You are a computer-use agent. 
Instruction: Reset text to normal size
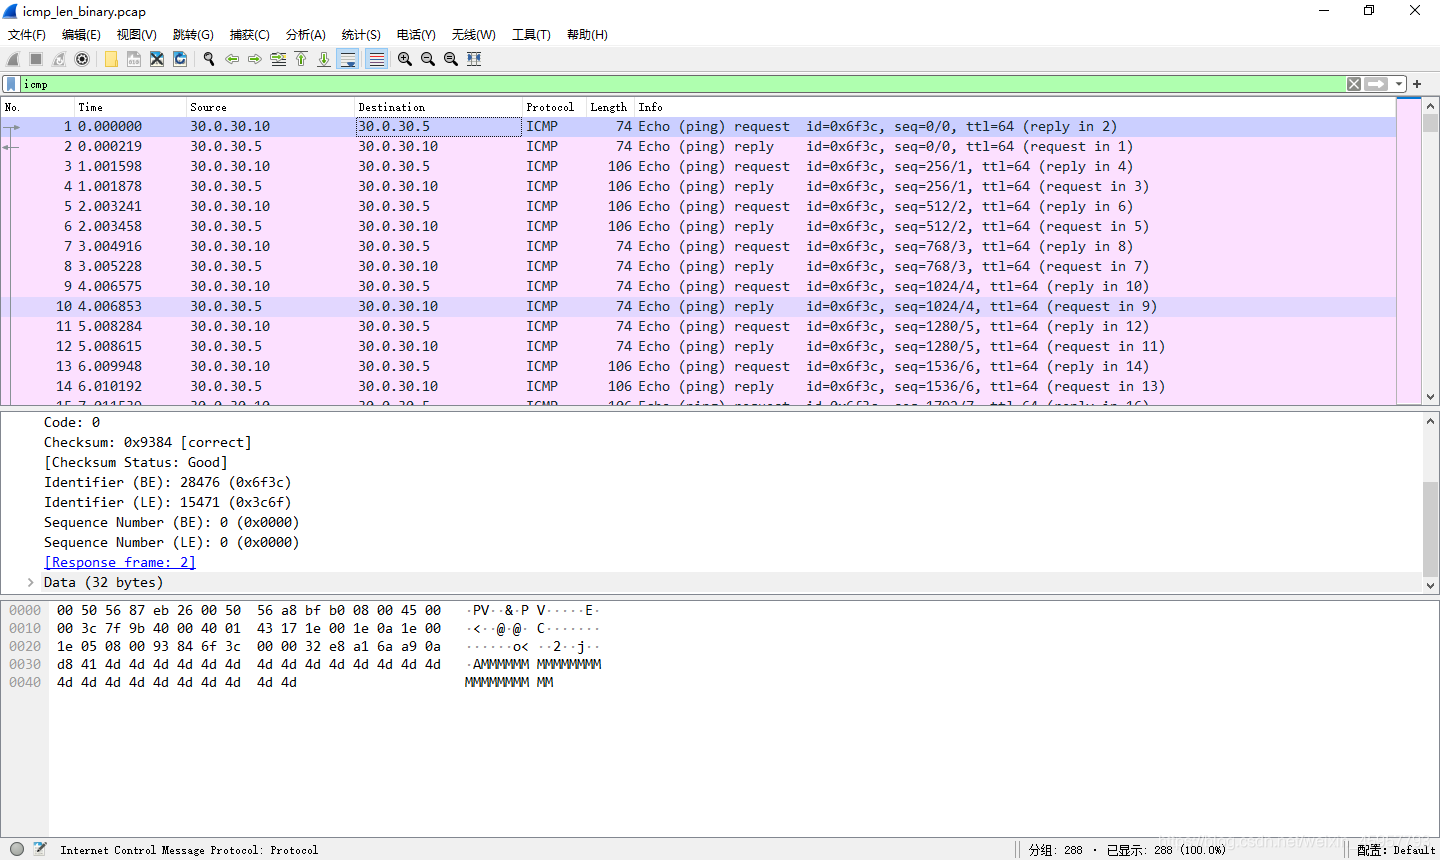click(451, 59)
